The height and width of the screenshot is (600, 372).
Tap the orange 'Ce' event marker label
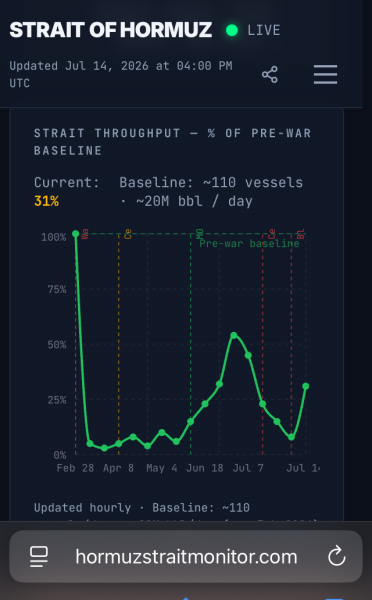click(x=129, y=234)
